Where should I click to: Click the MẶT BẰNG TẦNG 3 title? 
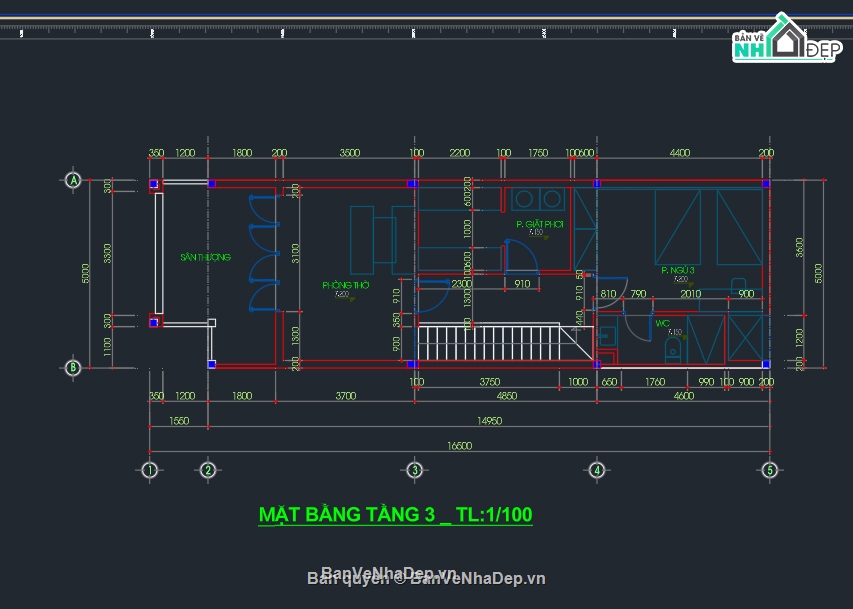395,515
